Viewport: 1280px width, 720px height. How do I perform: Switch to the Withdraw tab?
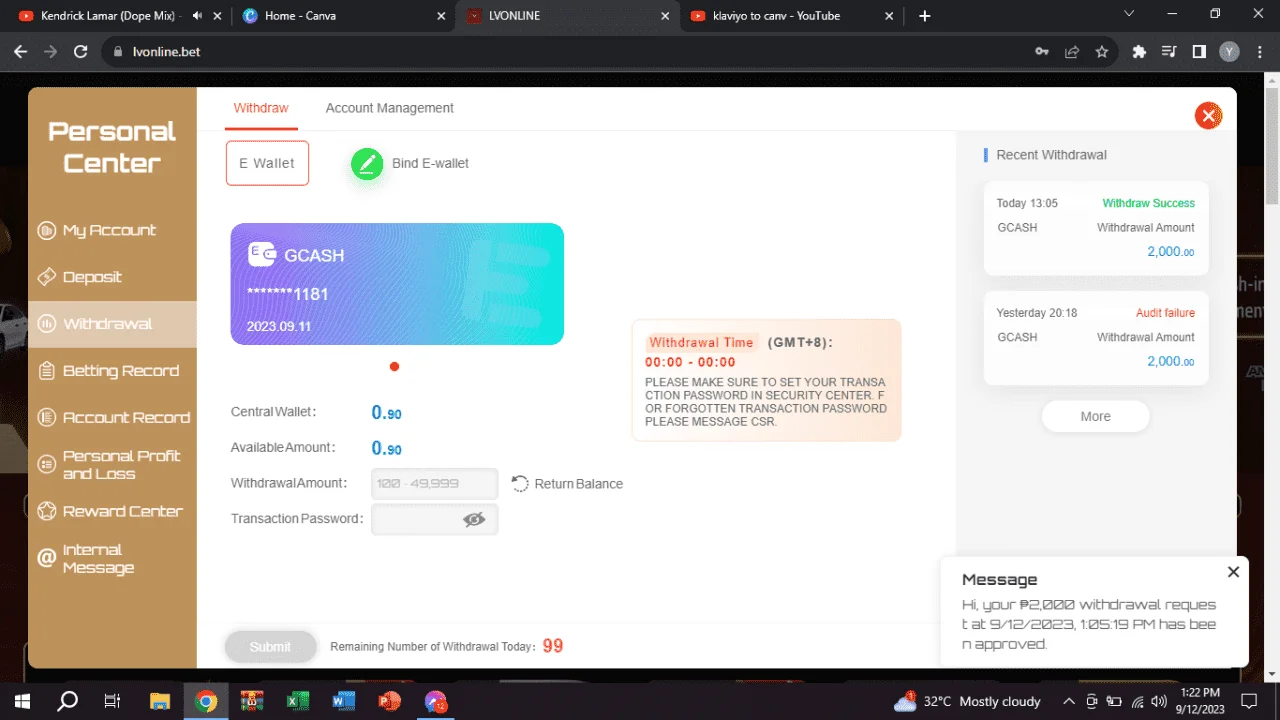[261, 108]
